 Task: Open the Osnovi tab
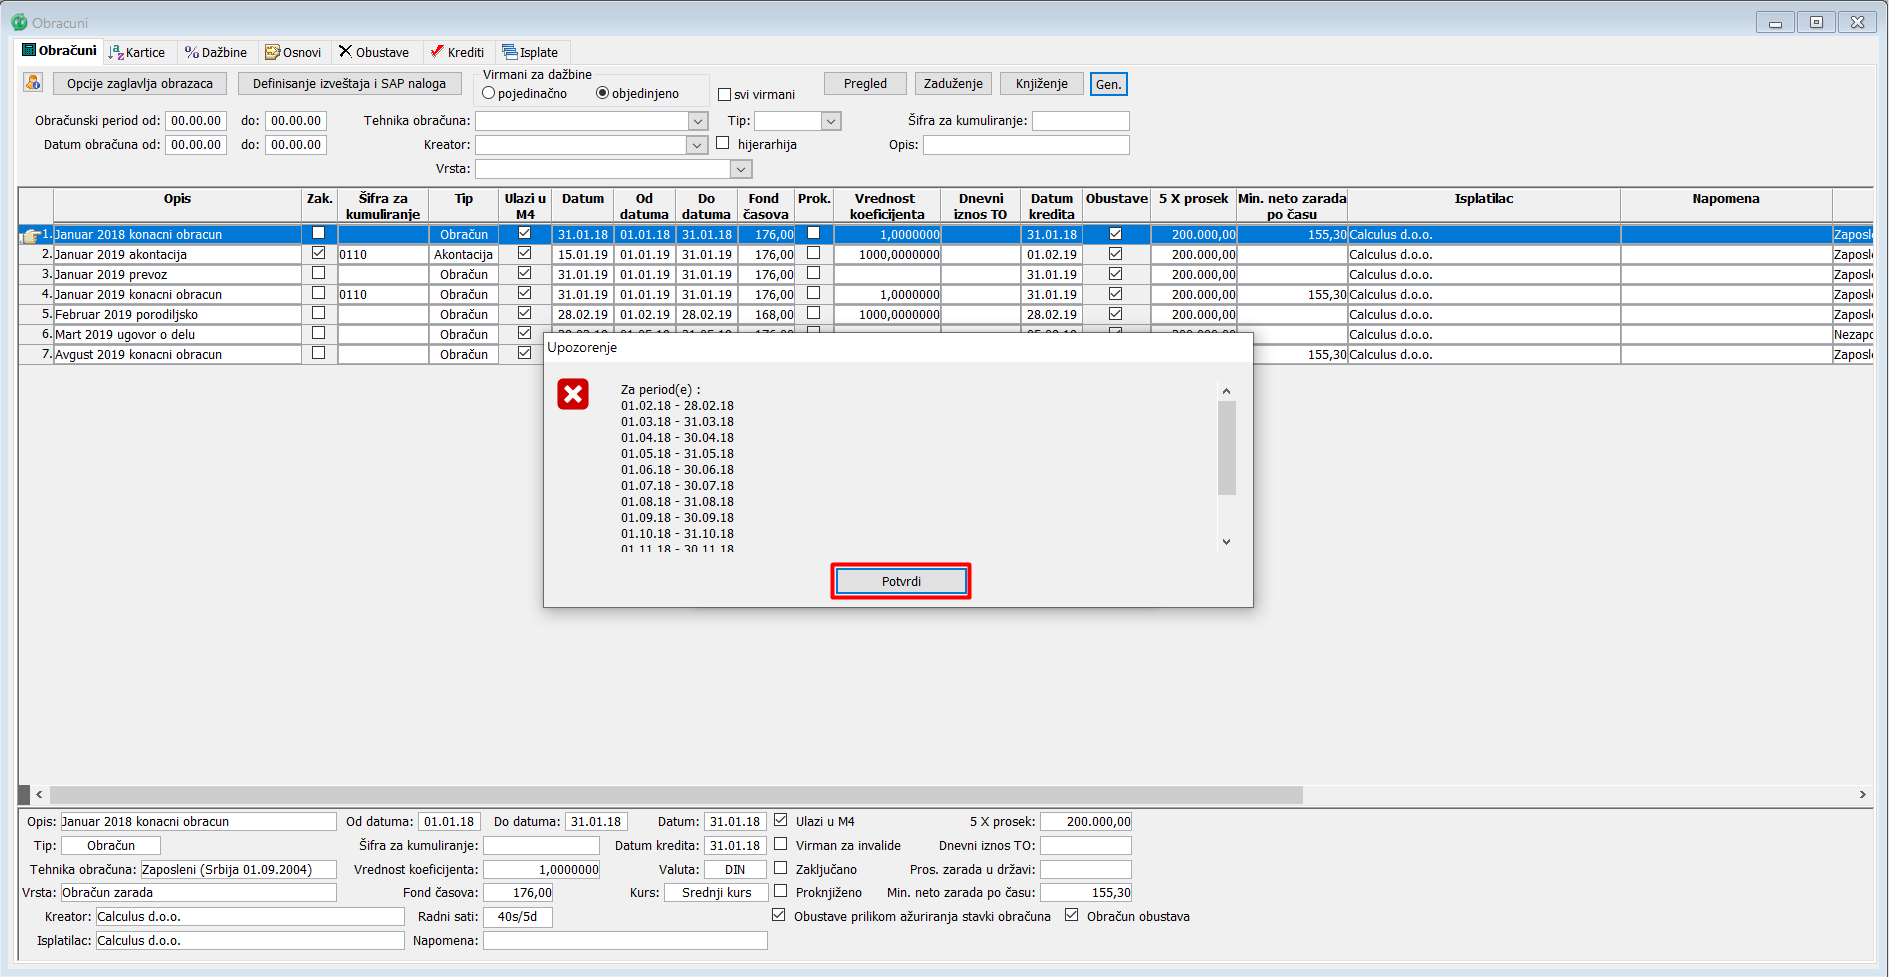pyautogui.click(x=293, y=52)
